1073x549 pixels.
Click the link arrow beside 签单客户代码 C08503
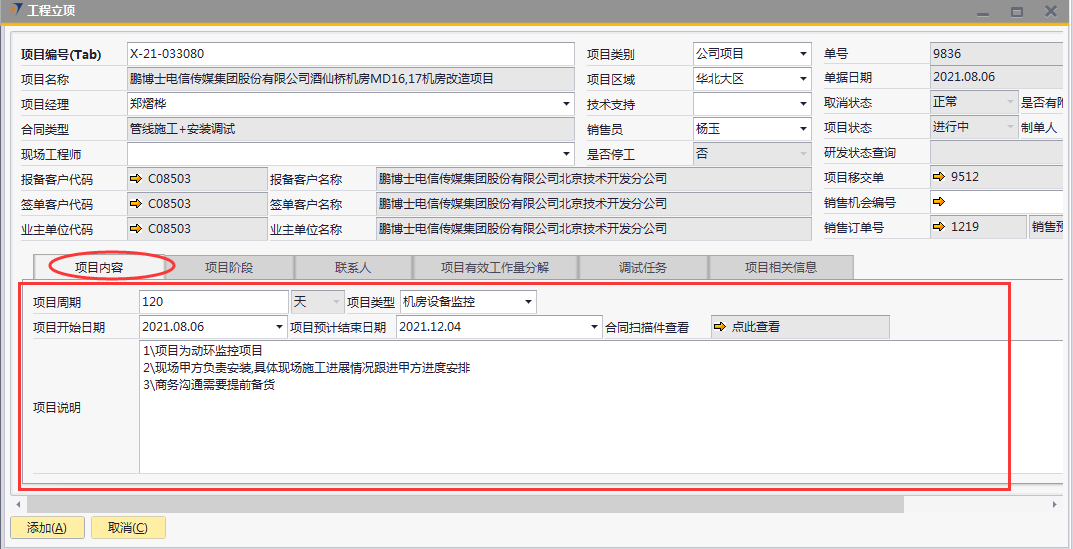coord(136,204)
